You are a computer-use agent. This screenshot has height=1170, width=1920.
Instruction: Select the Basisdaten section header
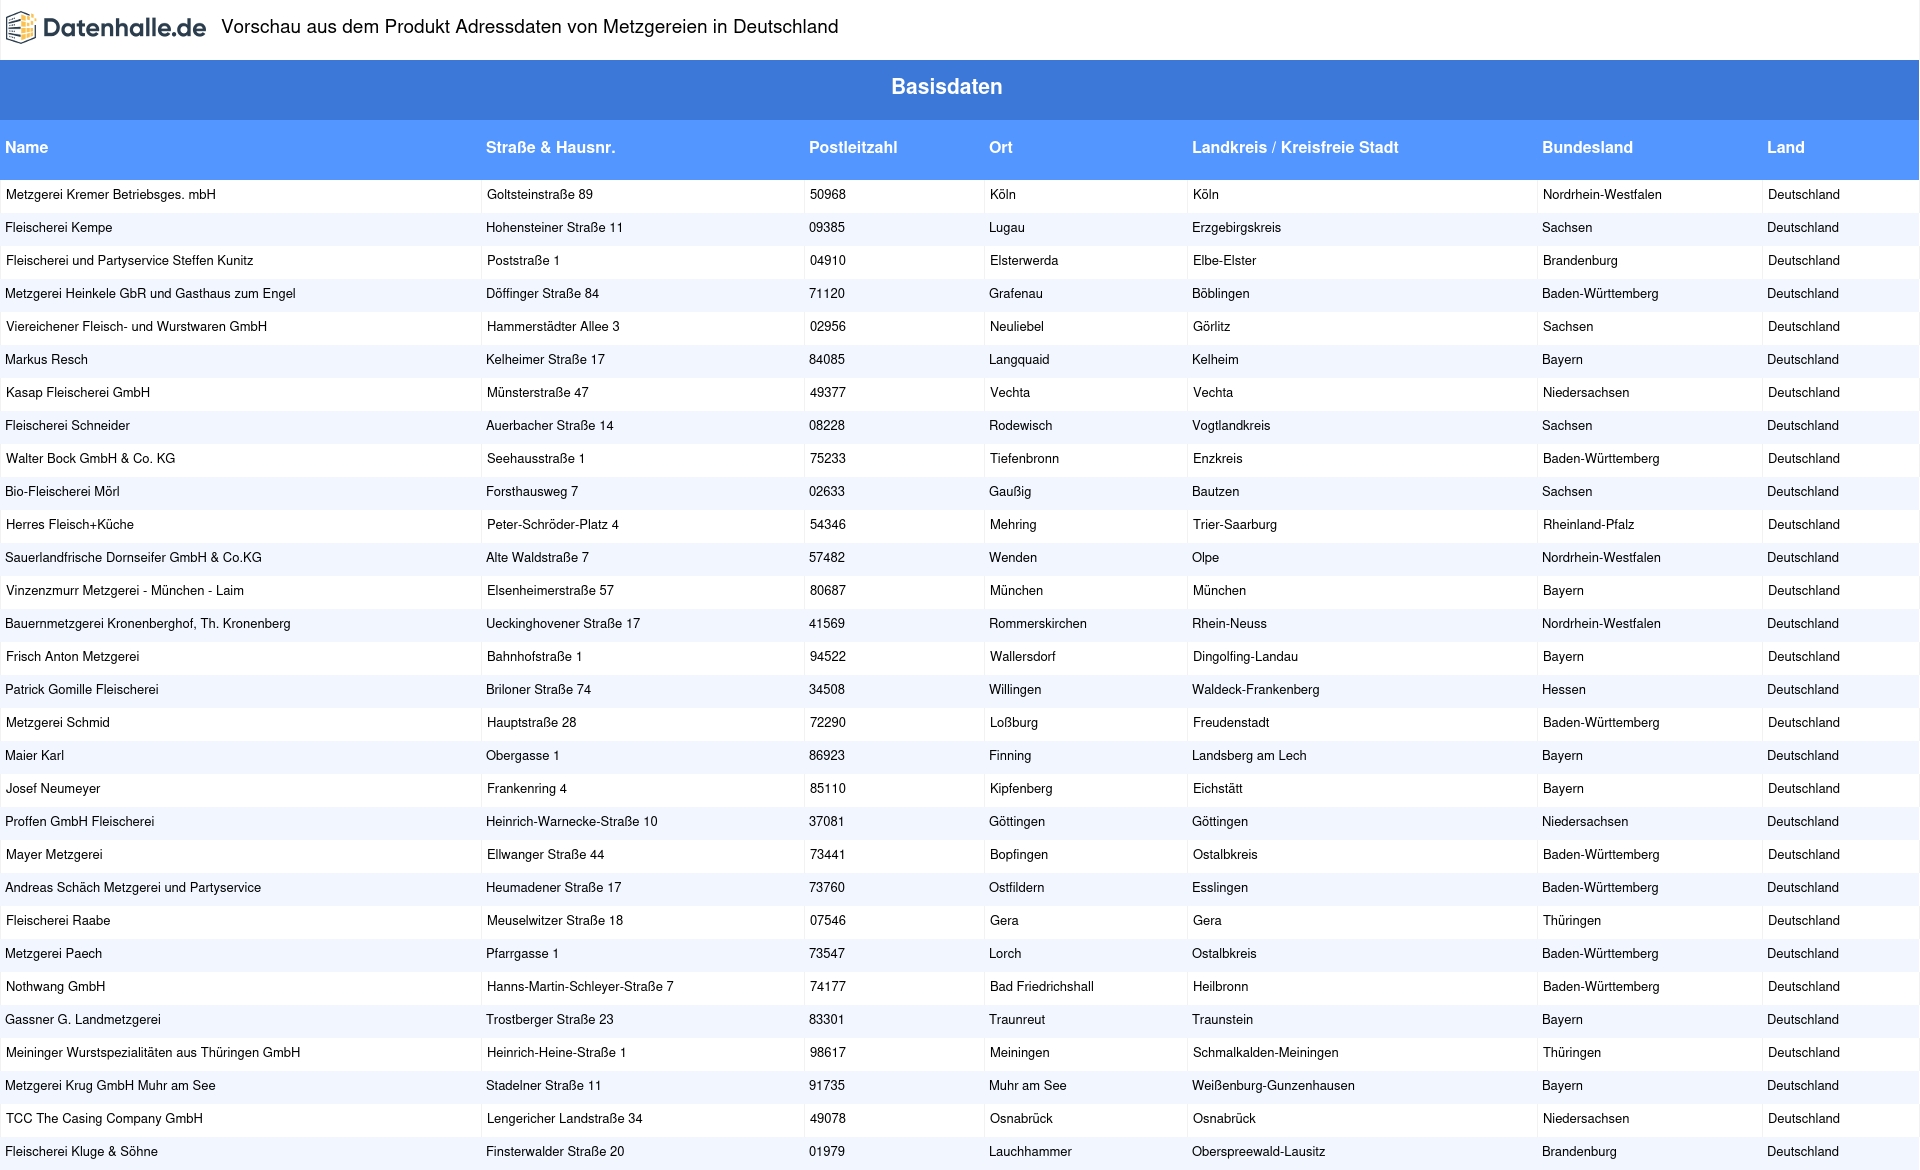pyautogui.click(x=946, y=87)
